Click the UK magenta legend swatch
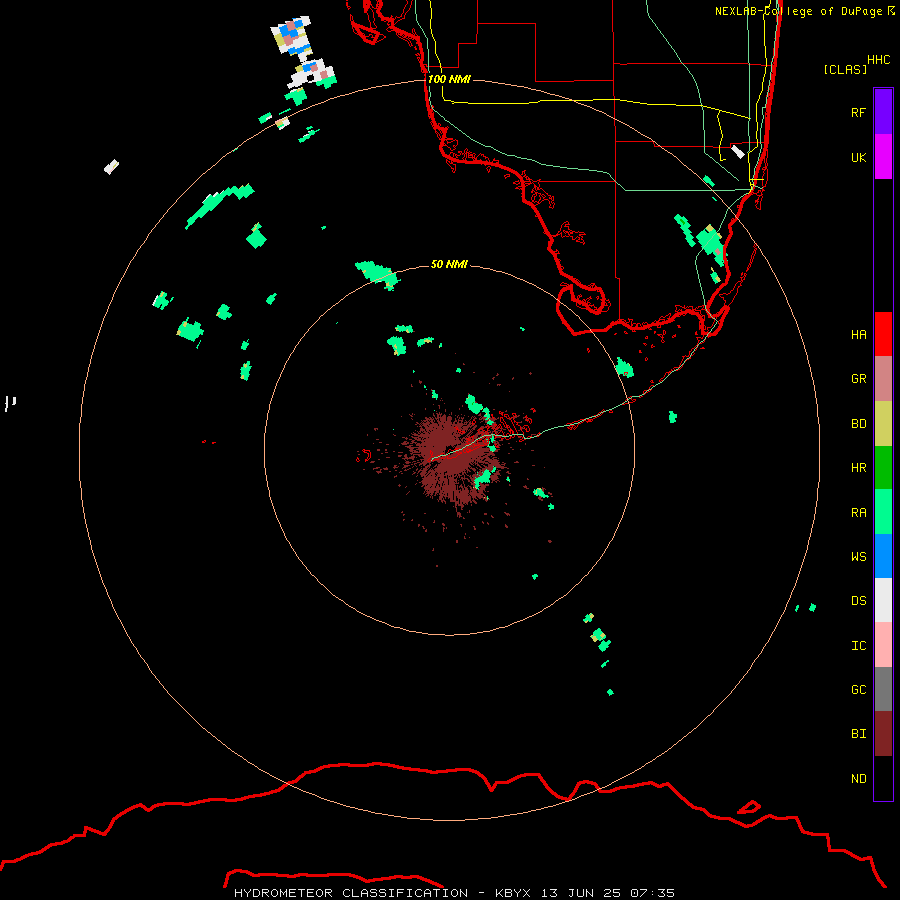This screenshot has height=900, width=900. click(883, 157)
